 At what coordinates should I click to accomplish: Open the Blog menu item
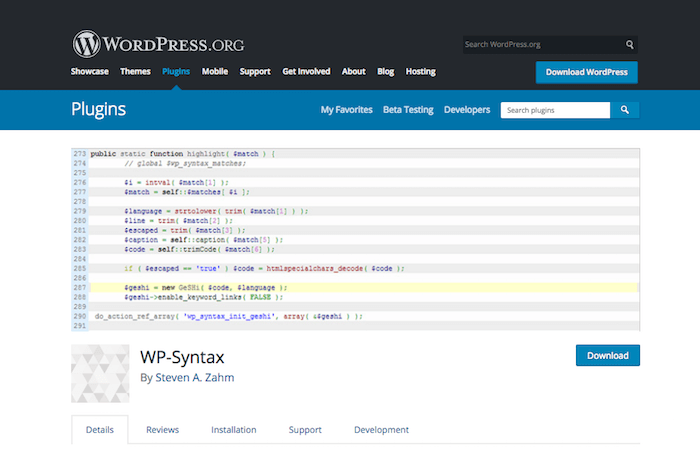coord(386,71)
